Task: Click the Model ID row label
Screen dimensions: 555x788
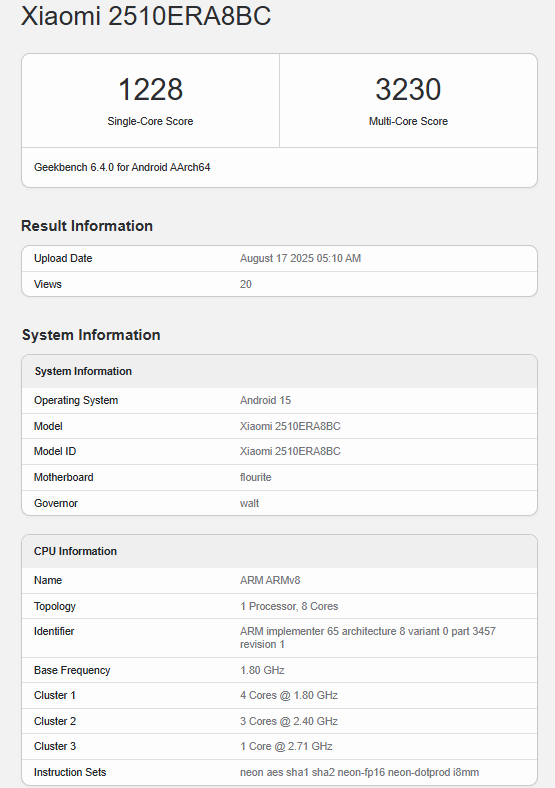Action: tap(55, 451)
